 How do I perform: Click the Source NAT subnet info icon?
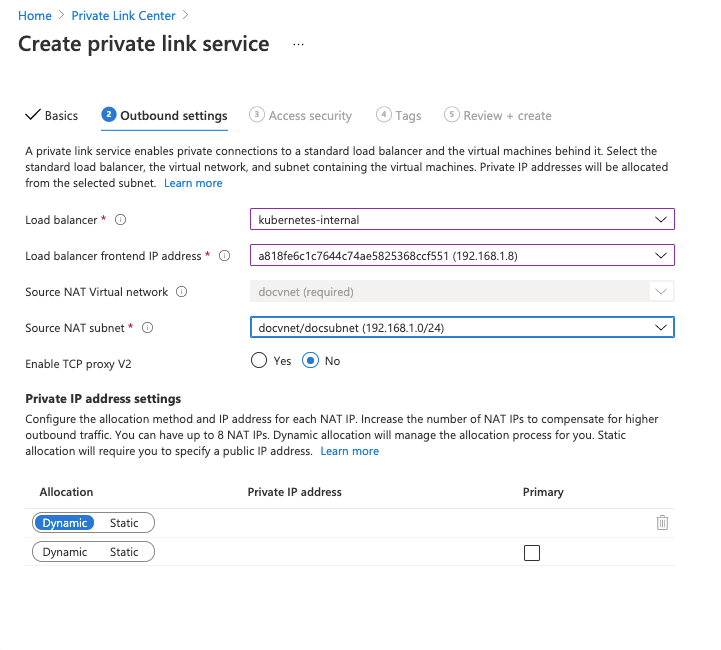pos(147,328)
